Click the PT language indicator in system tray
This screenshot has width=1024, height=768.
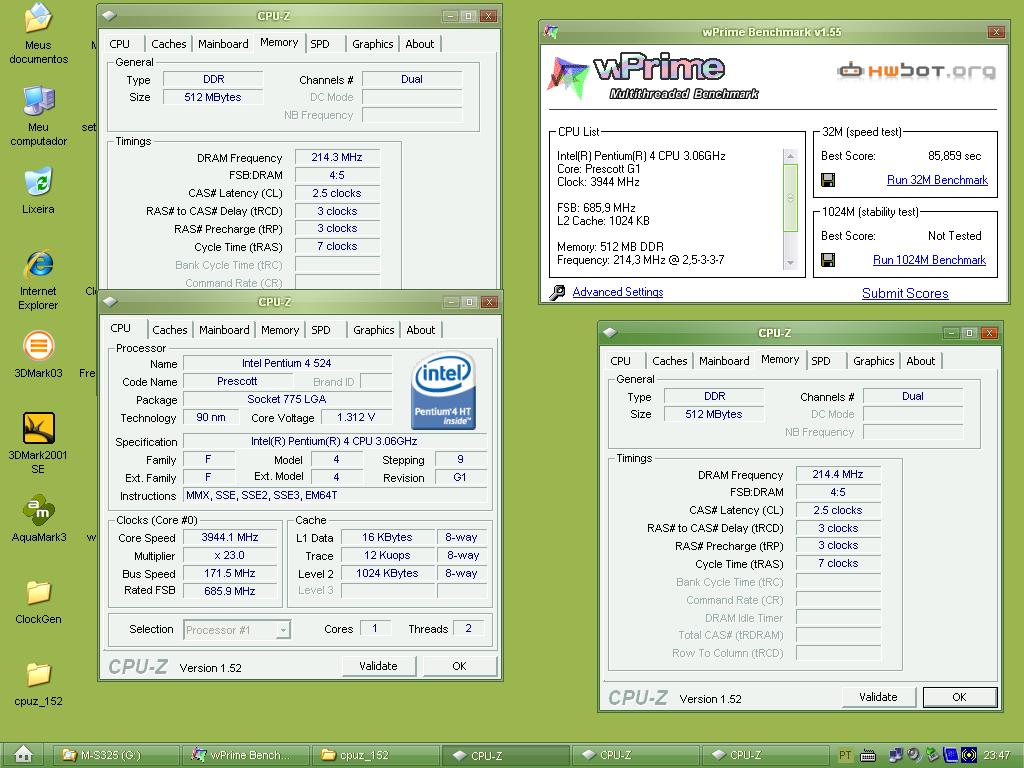coord(845,755)
